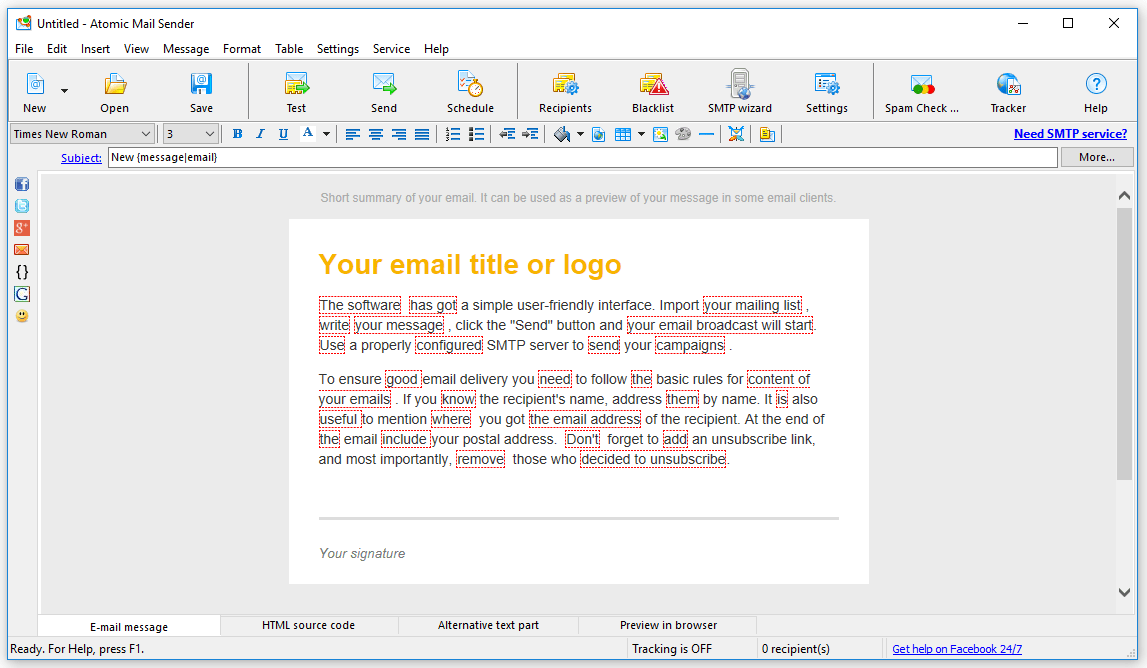Click the curly braces macro icon
This screenshot has height=668, width=1147.
tap(22, 272)
